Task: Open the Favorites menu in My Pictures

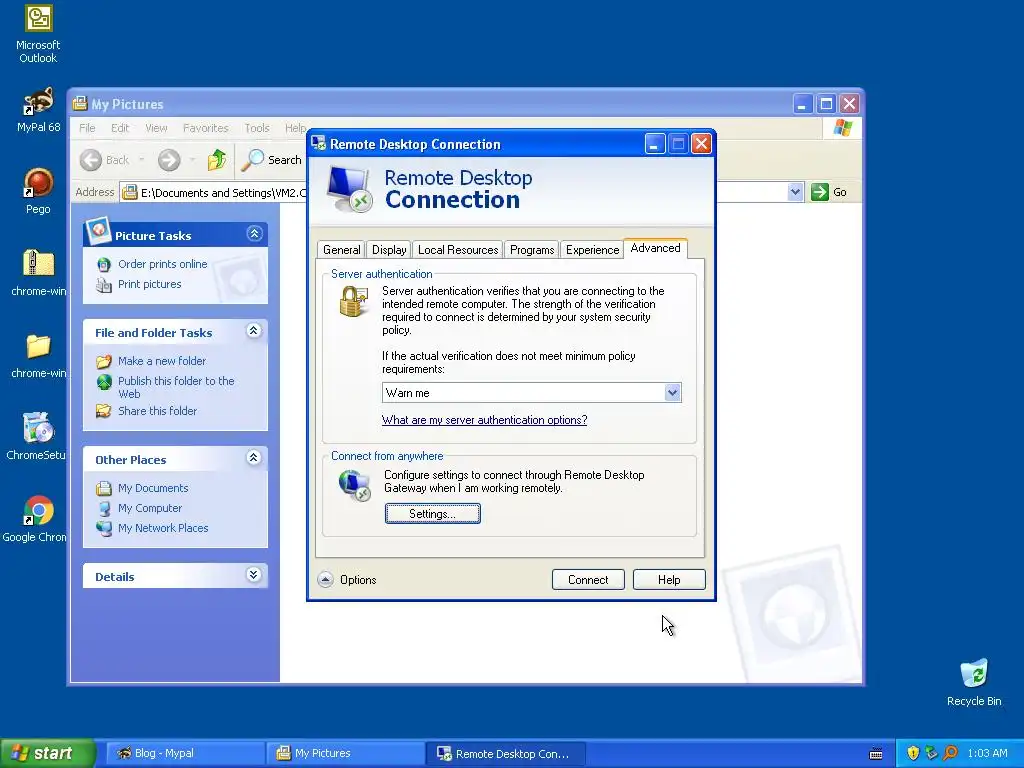Action: pos(206,128)
